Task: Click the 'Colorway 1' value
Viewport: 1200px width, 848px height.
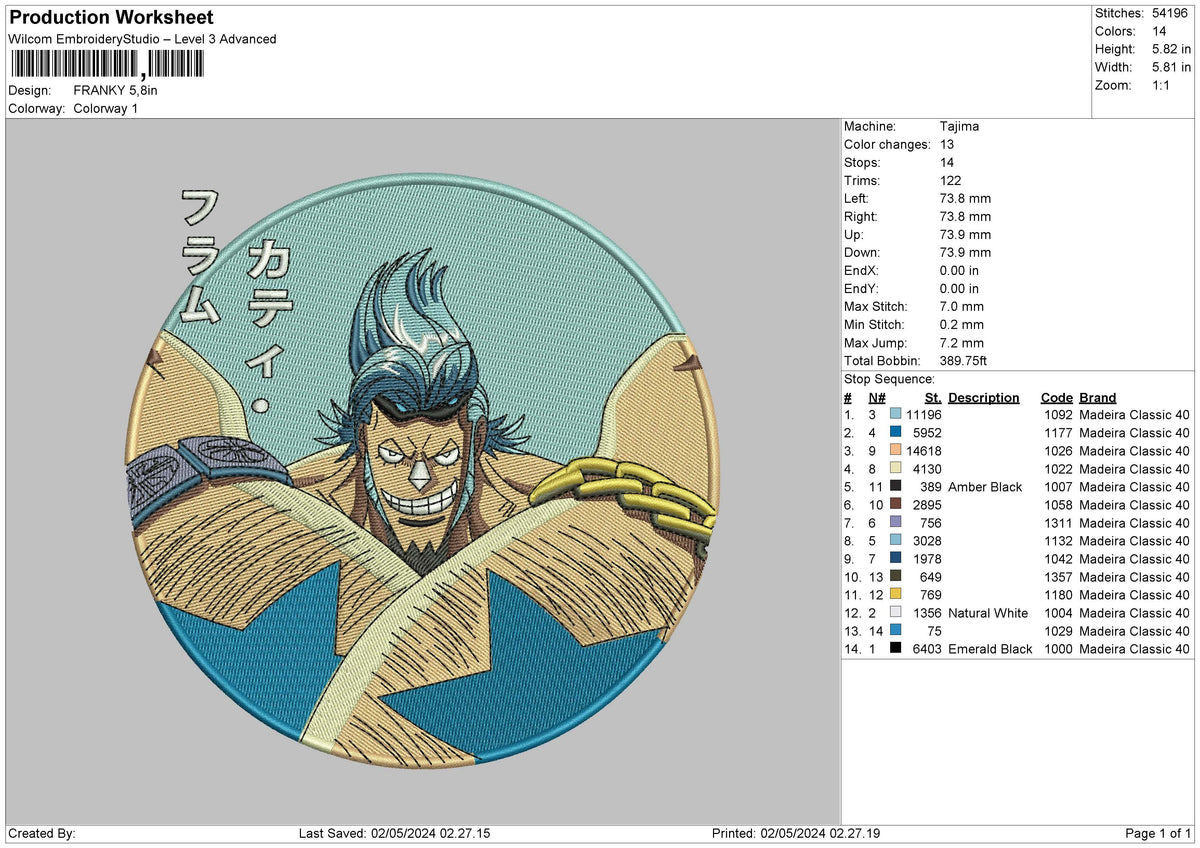Action: (106, 108)
